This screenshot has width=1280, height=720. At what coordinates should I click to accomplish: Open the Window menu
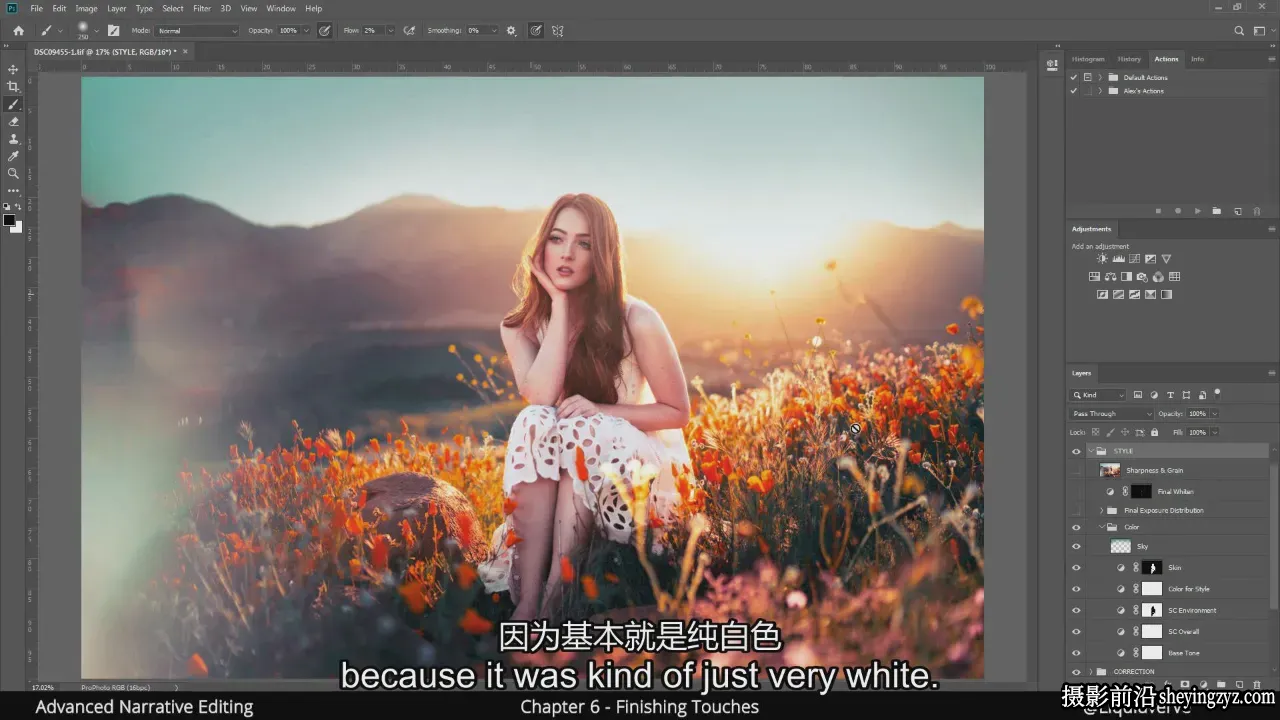tap(281, 8)
